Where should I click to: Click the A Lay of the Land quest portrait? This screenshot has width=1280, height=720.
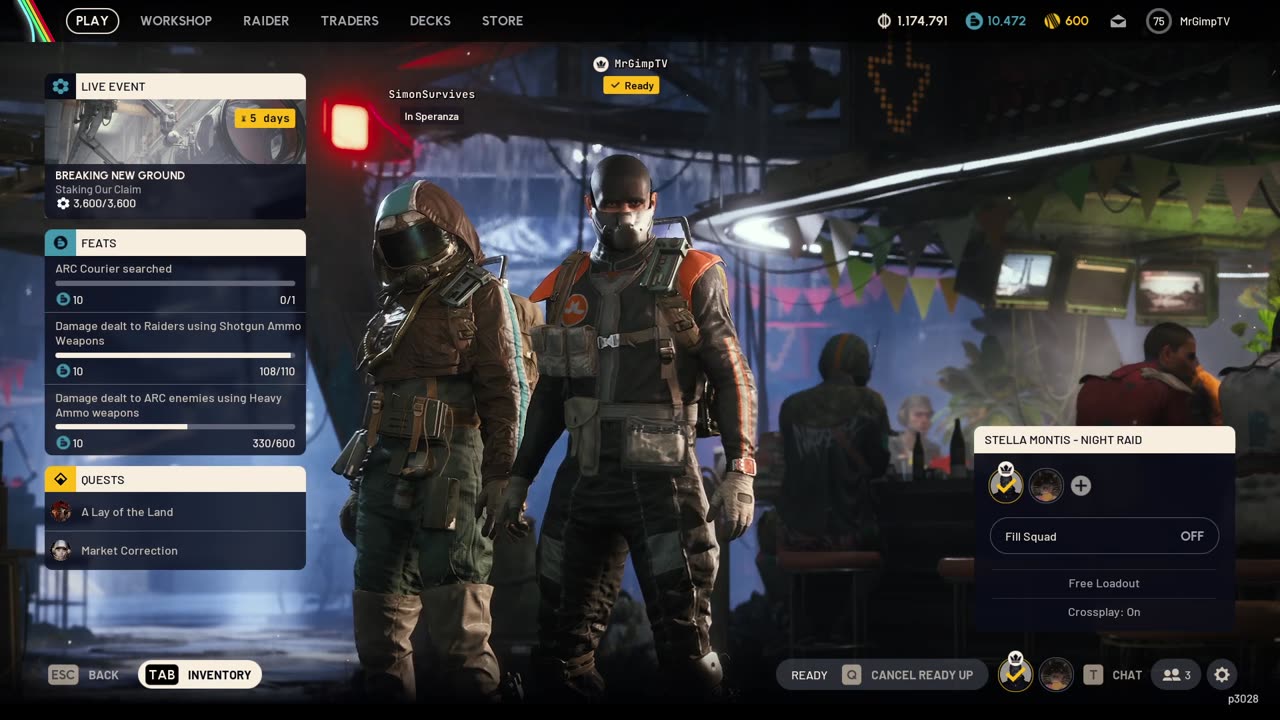pyautogui.click(x=61, y=512)
